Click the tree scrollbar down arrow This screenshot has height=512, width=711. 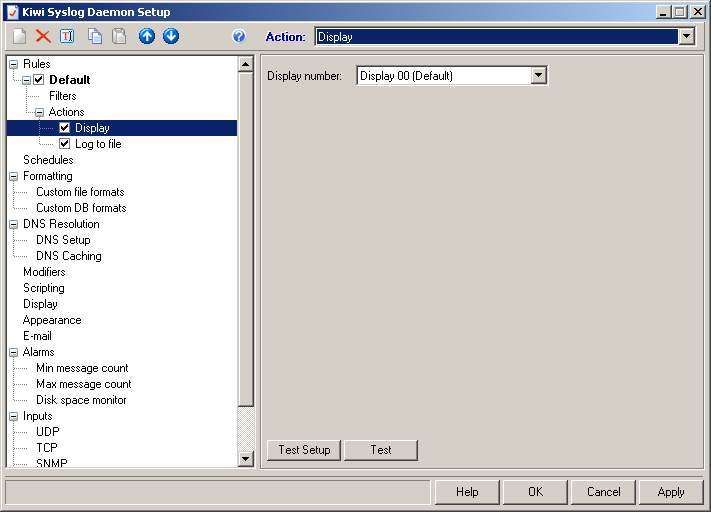tap(245, 458)
